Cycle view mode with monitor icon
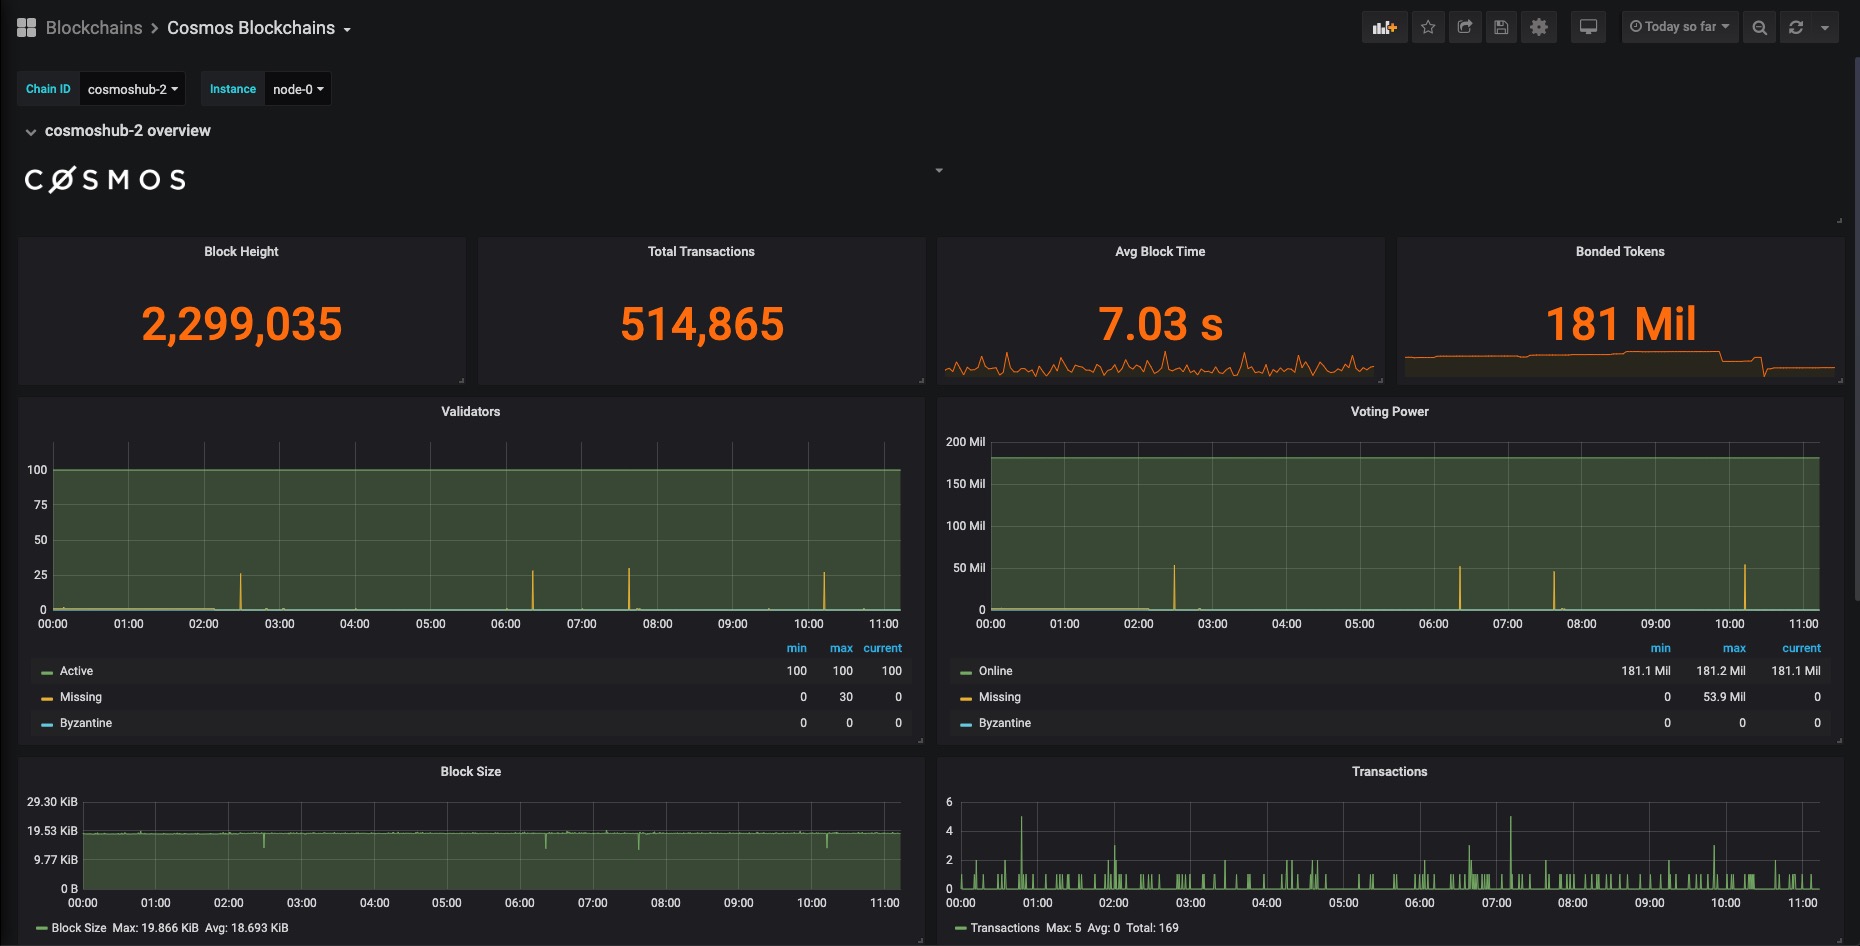Image resolution: width=1860 pixels, height=946 pixels. click(1588, 27)
